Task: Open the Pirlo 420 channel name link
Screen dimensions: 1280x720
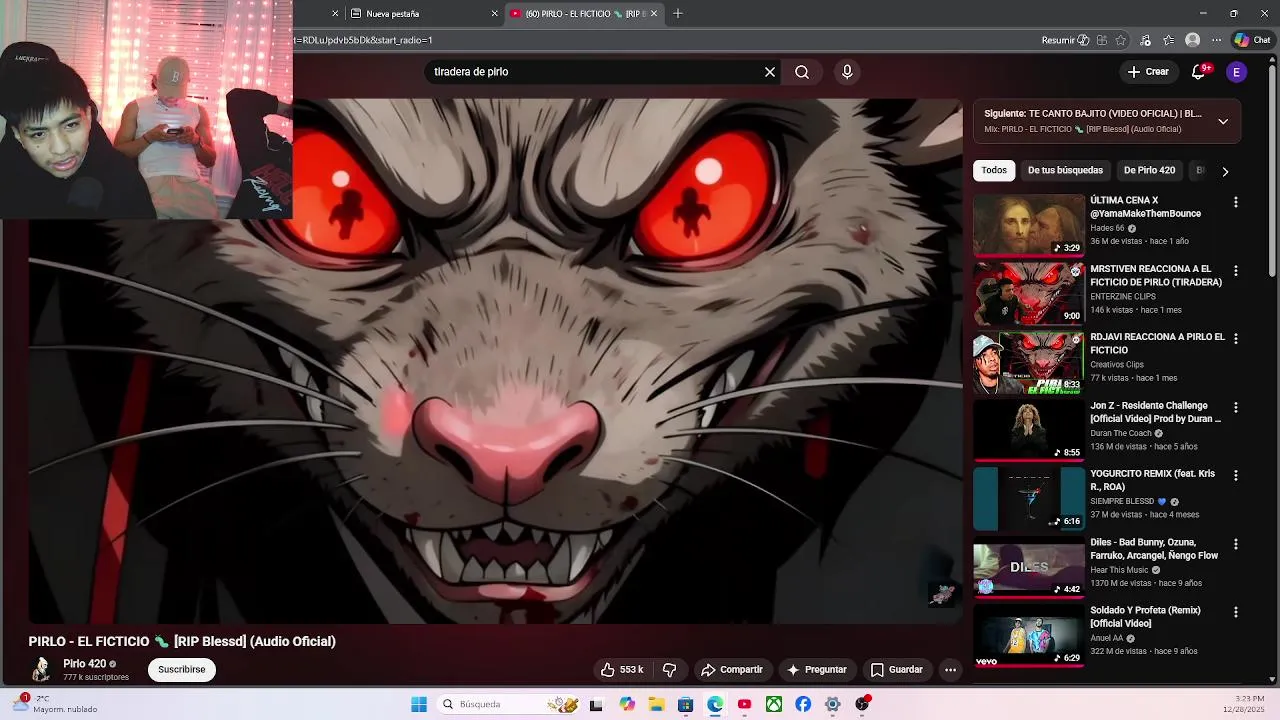Action: (x=84, y=664)
